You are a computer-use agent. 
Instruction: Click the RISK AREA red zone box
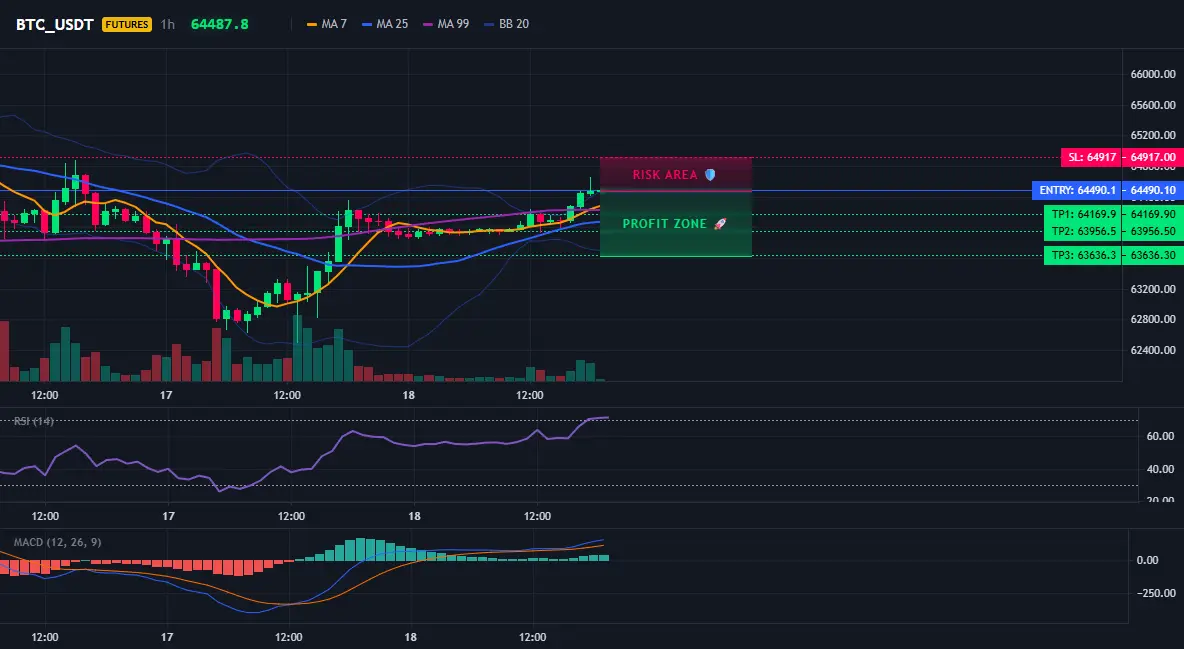coord(676,175)
